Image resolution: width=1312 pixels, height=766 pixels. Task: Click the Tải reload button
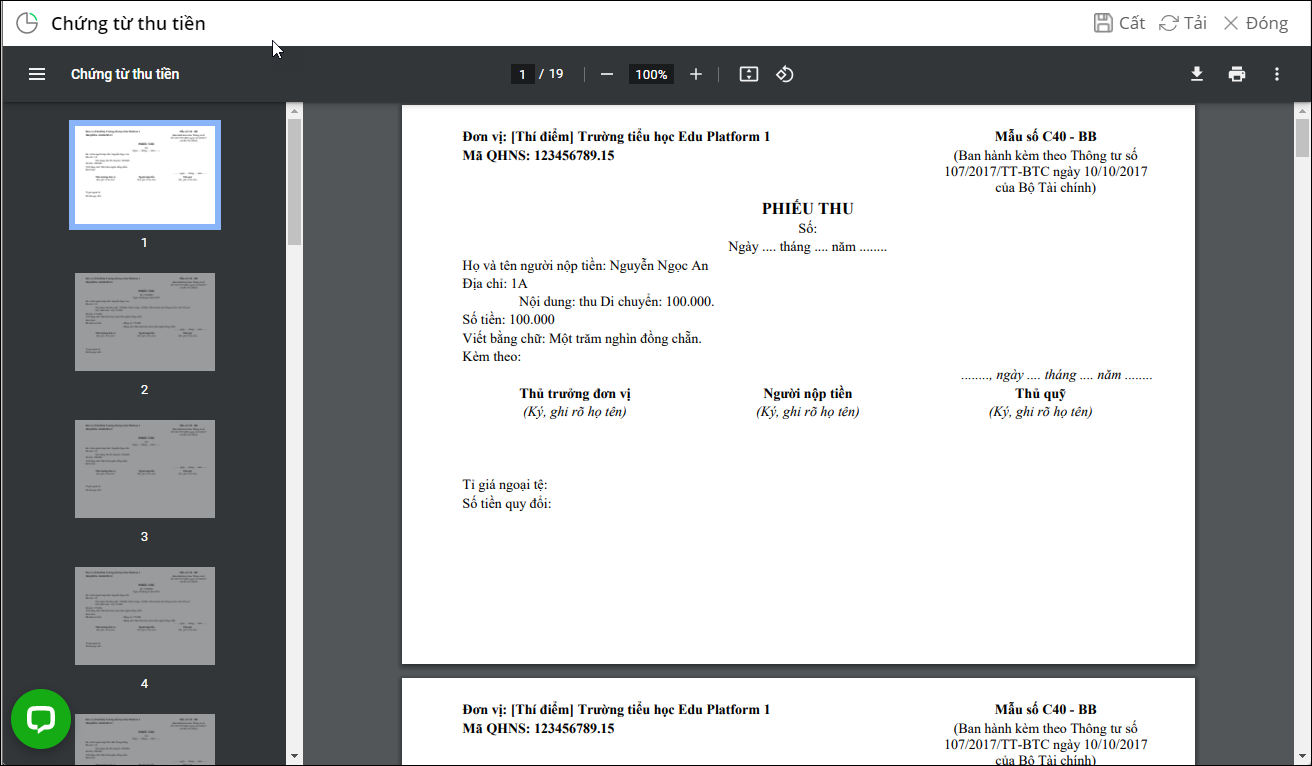(1183, 23)
